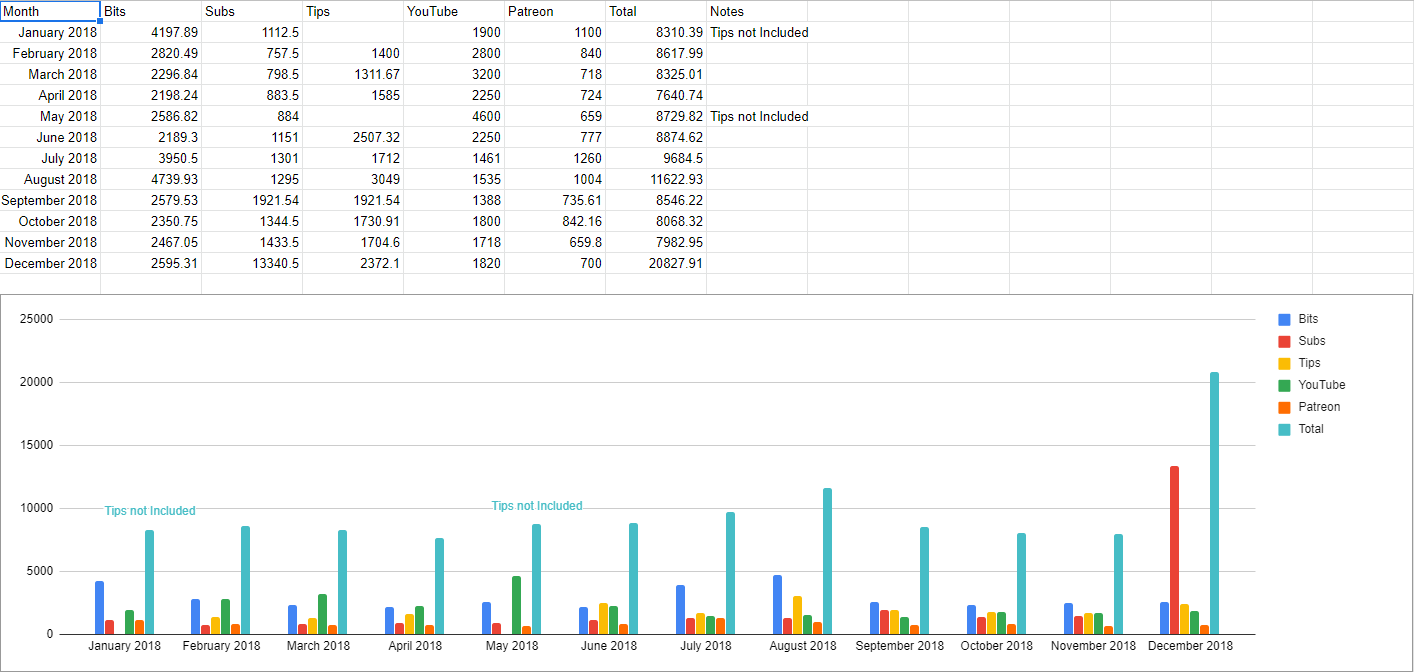This screenshot has width=1414, height=672.
Task: Click the blue Bits bar for July 2018
Action: pos(680,609)
